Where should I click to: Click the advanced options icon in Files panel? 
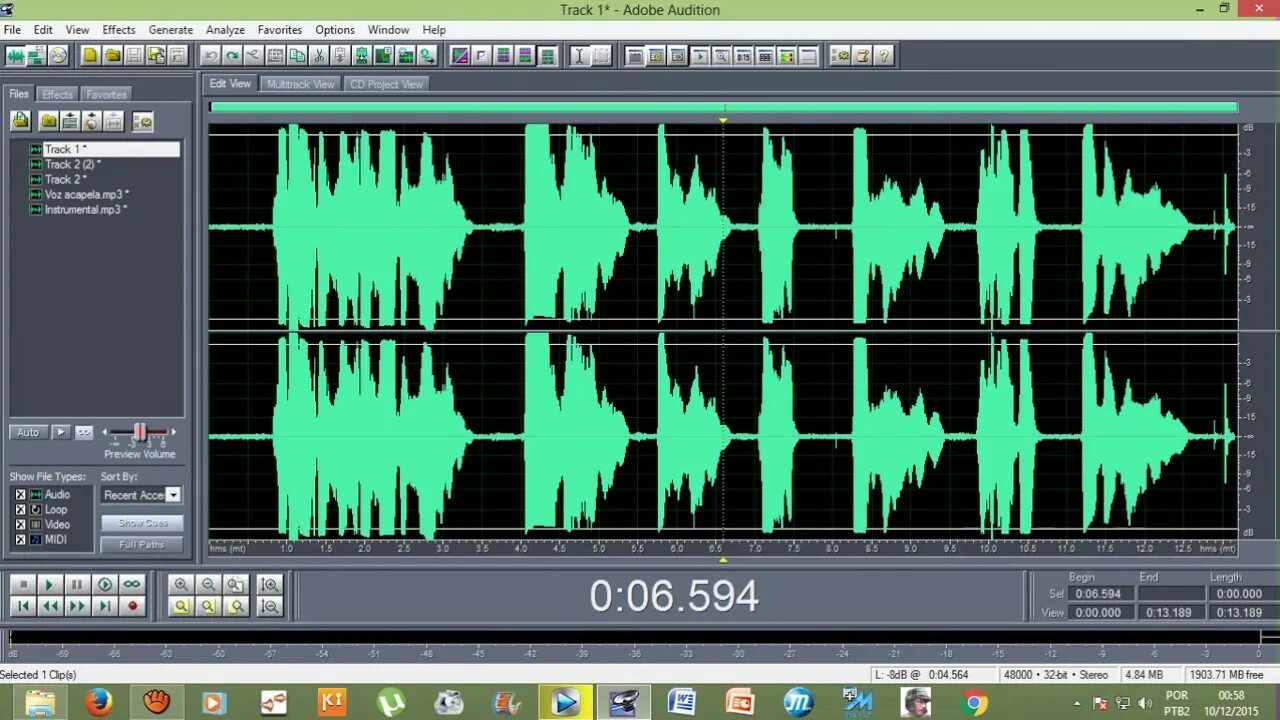(x=143, y=121)
